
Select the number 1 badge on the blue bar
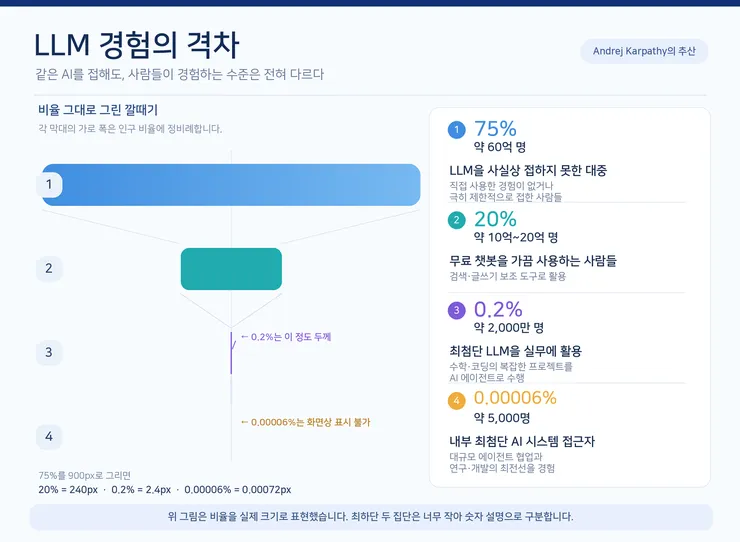(49, 184)
